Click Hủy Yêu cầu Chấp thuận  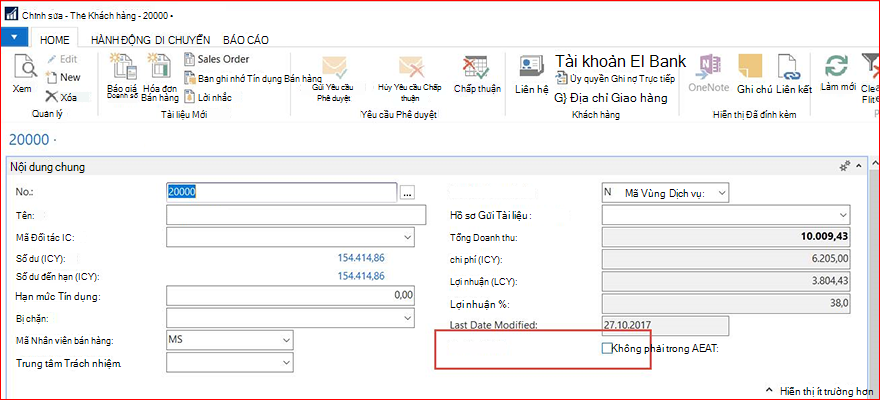pyautogui.click(x=410, y=78)
